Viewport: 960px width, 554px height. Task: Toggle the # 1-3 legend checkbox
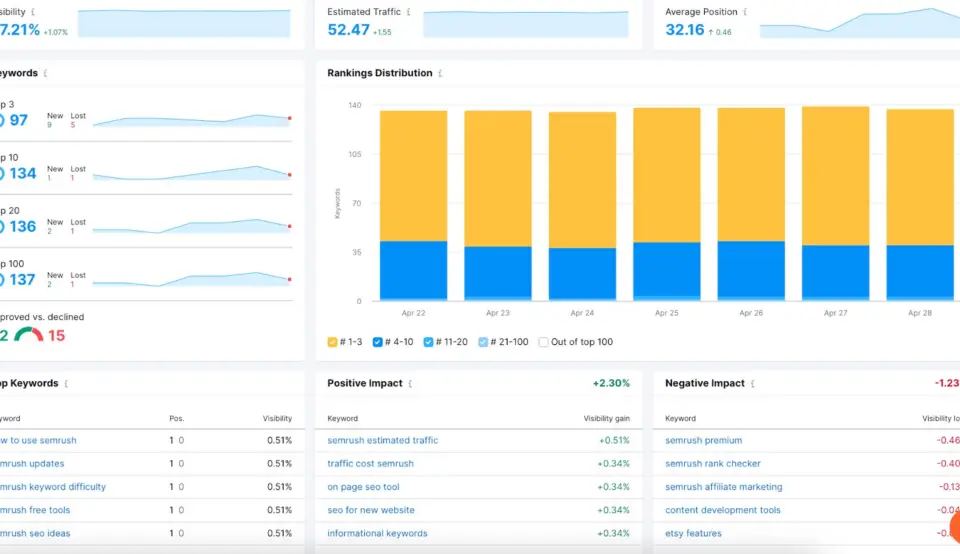(332, 342)
